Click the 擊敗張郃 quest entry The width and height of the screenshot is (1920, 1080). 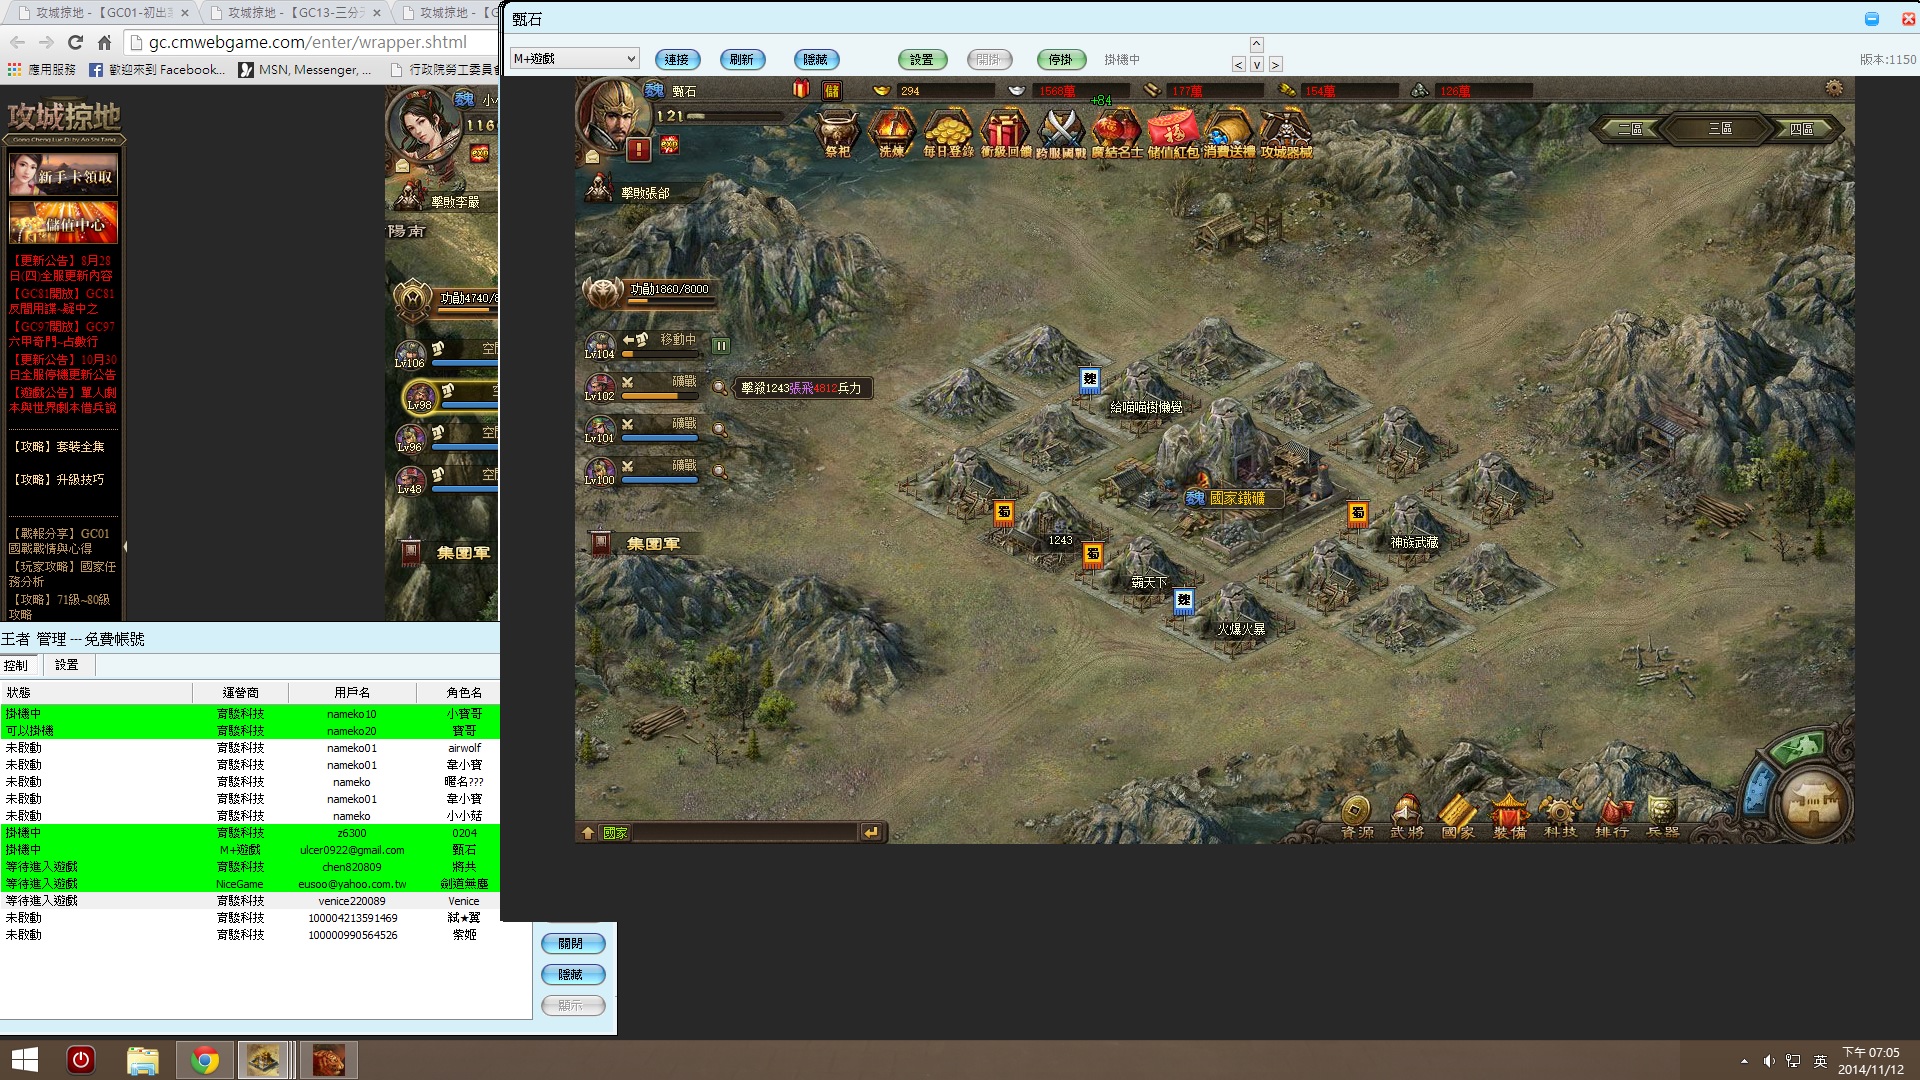tap(645, 193)
